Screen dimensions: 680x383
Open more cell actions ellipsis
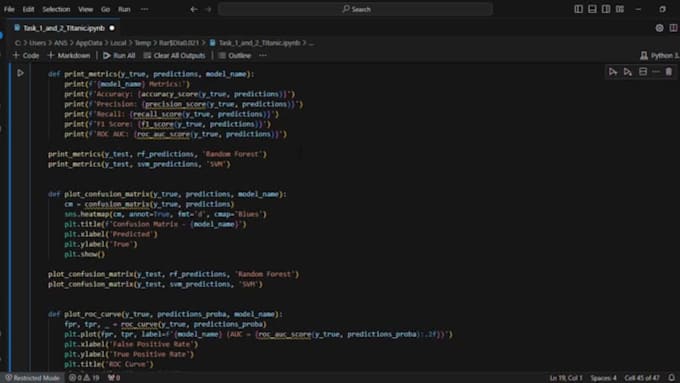click(656, 72)
